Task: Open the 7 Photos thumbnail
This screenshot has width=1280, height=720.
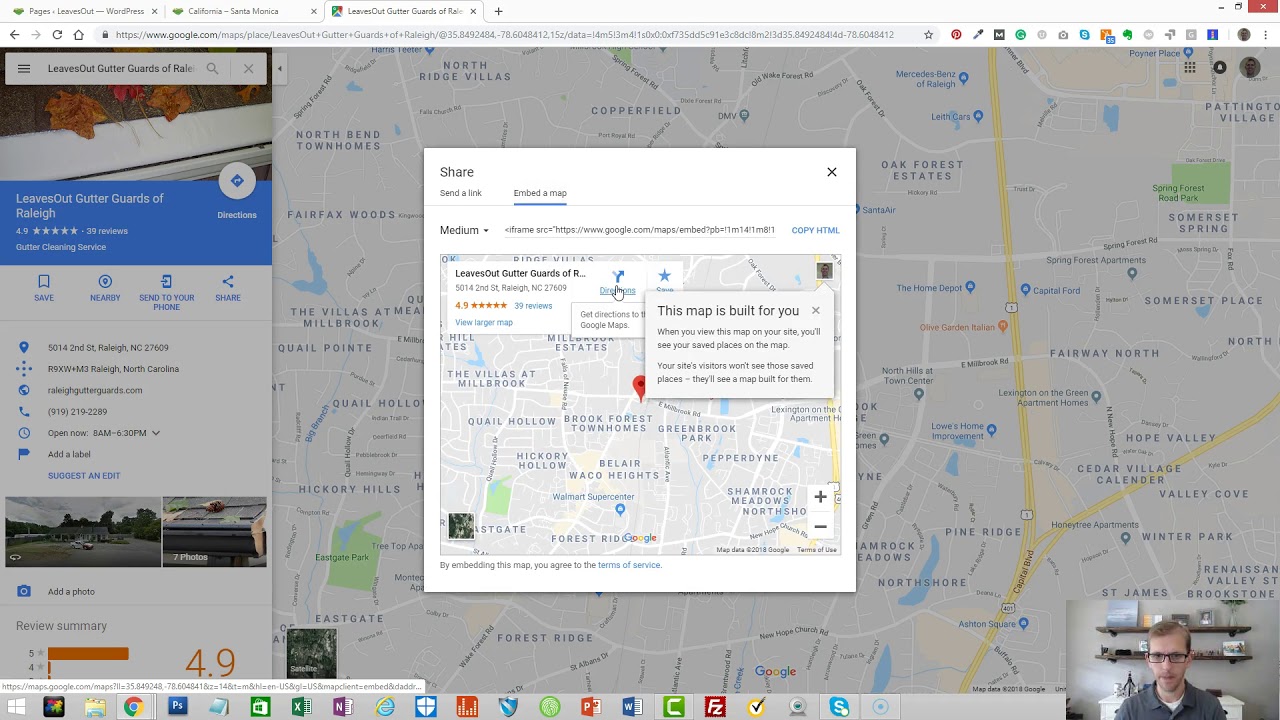Action: pos(215,532)
